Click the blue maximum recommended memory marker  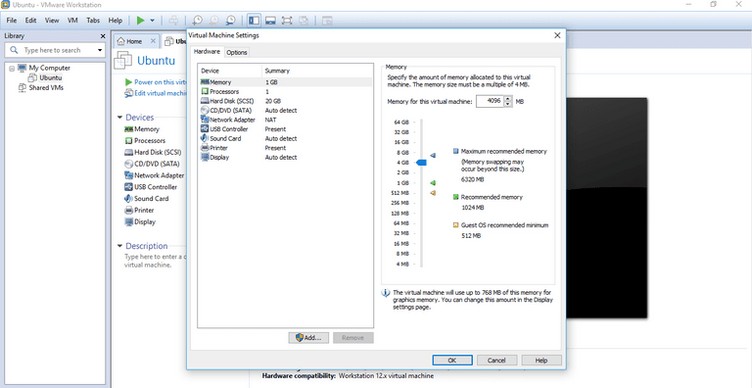pos(433,155)
